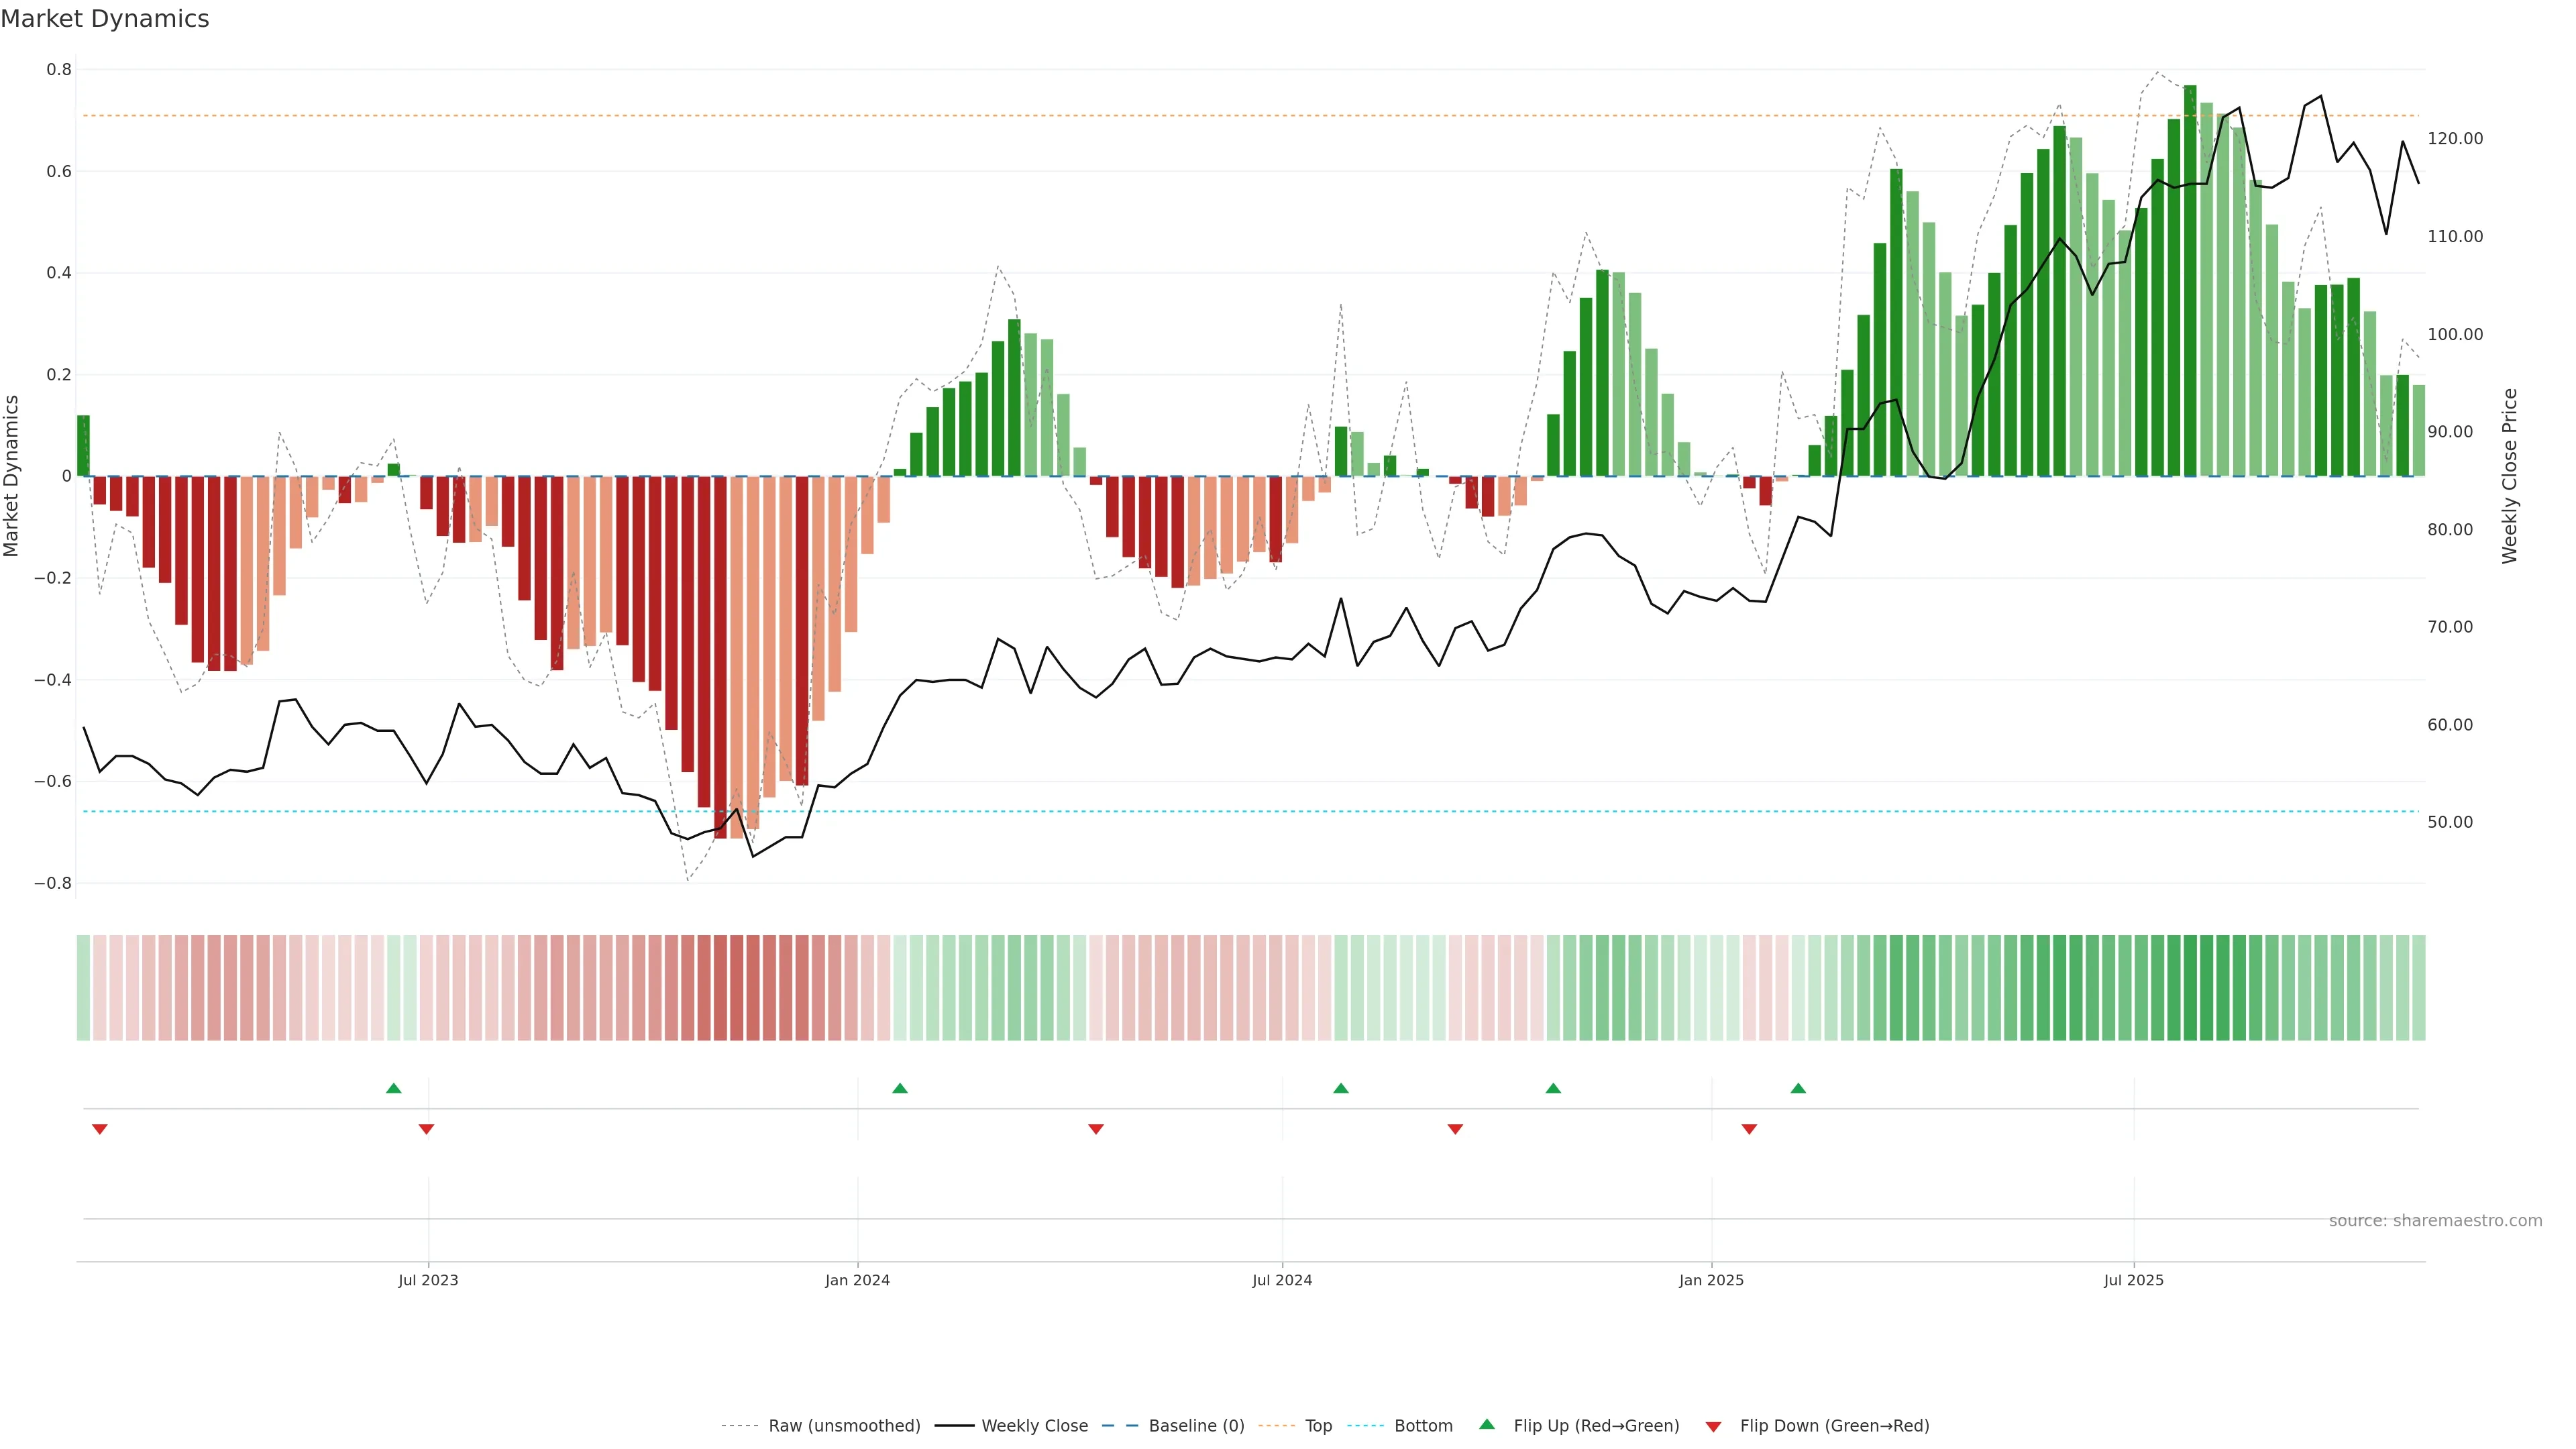Click green flip-up triangle just before Jul 2023
Image resolution: width=2576 pixels, height=1449 pixels.
[393, 1088]
